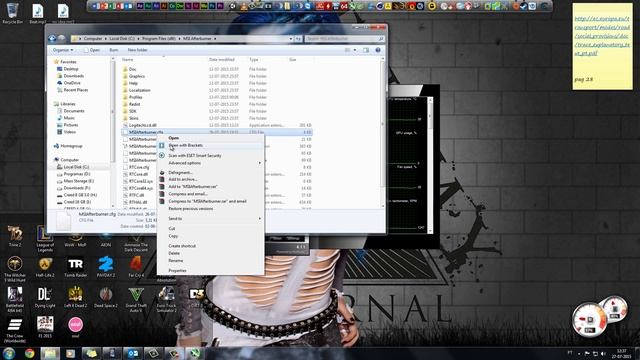Open the Skins folder
The width and height of the screenshot is (640, 360).
click(133, 118)
